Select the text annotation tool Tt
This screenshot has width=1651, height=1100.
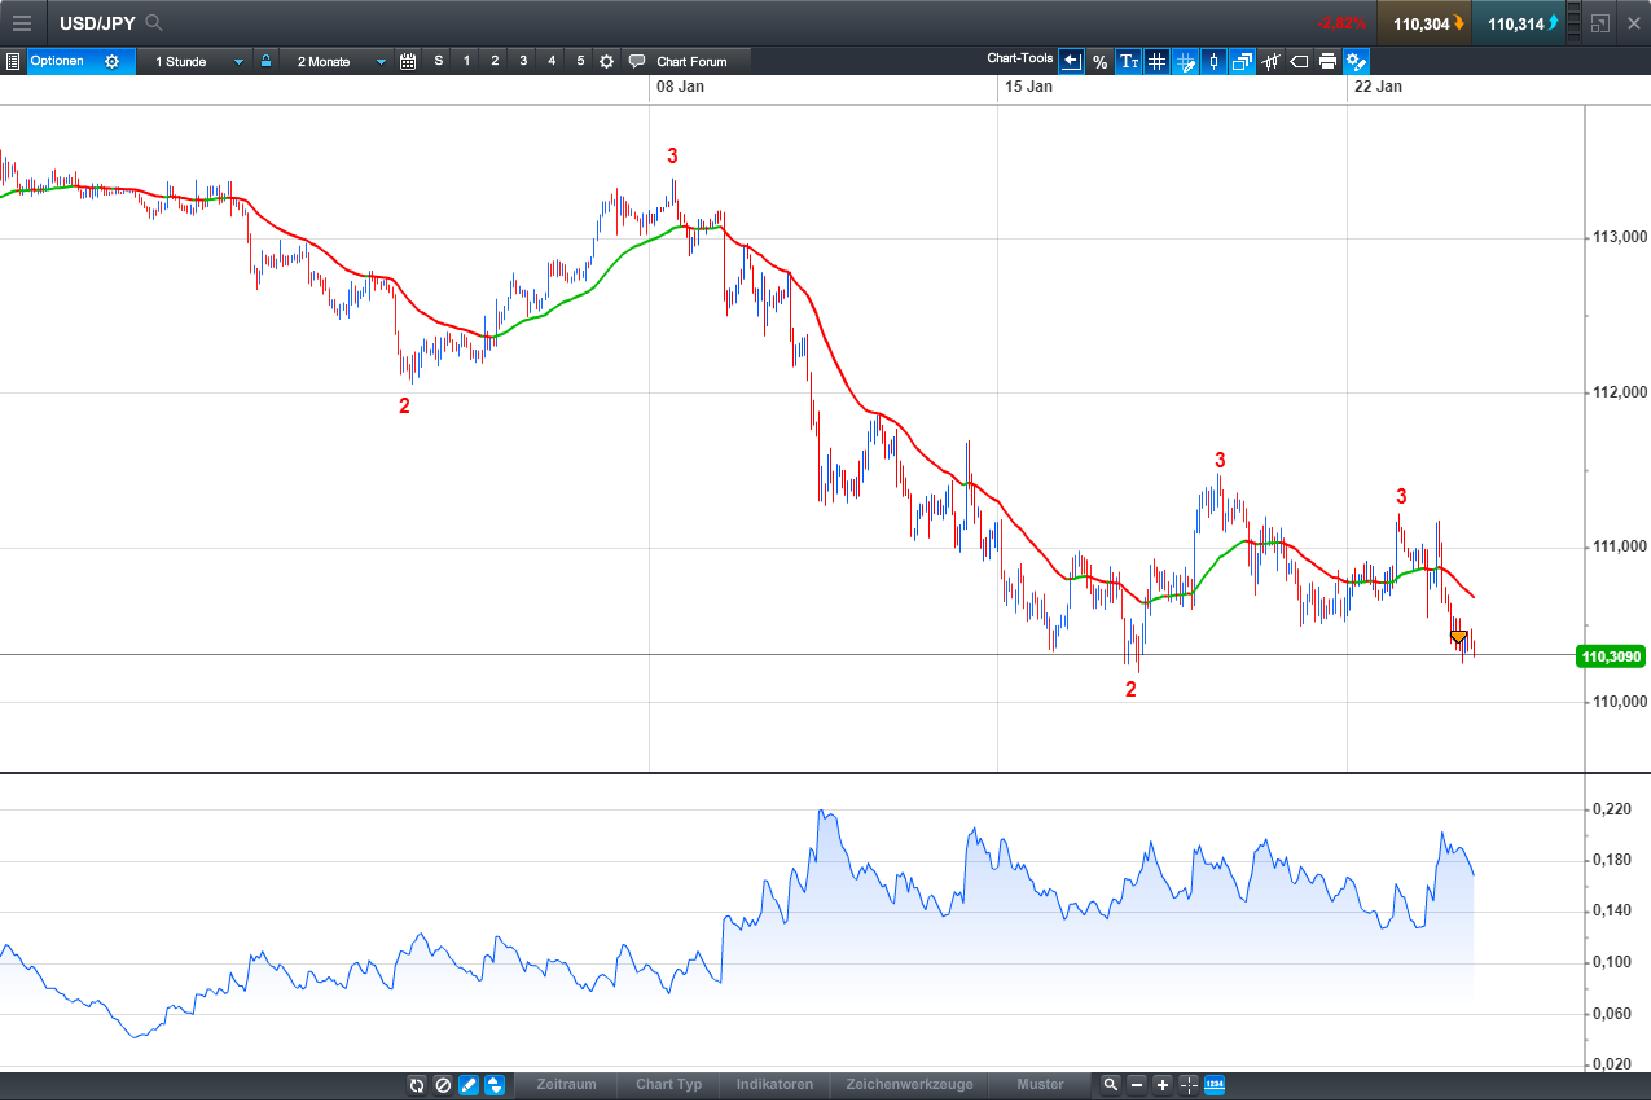1130,61
